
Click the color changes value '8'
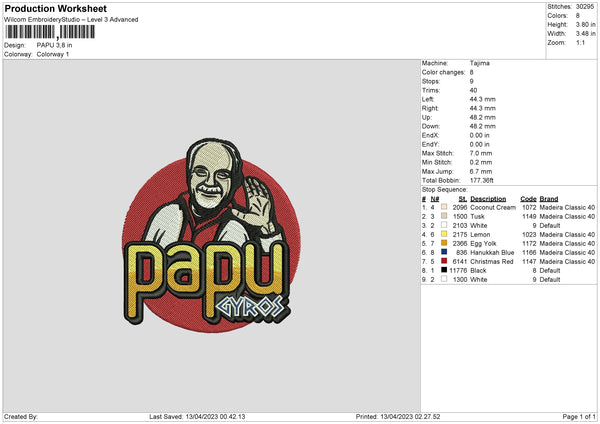tap(471, 72)
